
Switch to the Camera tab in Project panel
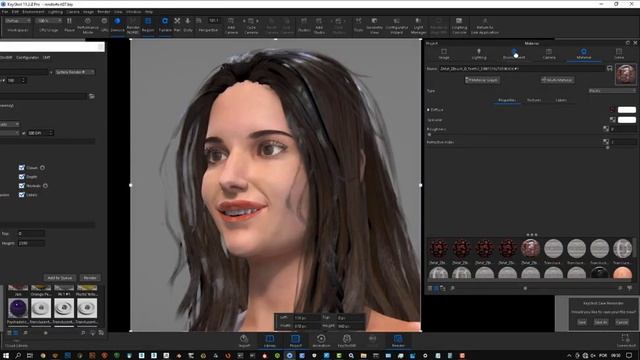(x=549, y=54)
